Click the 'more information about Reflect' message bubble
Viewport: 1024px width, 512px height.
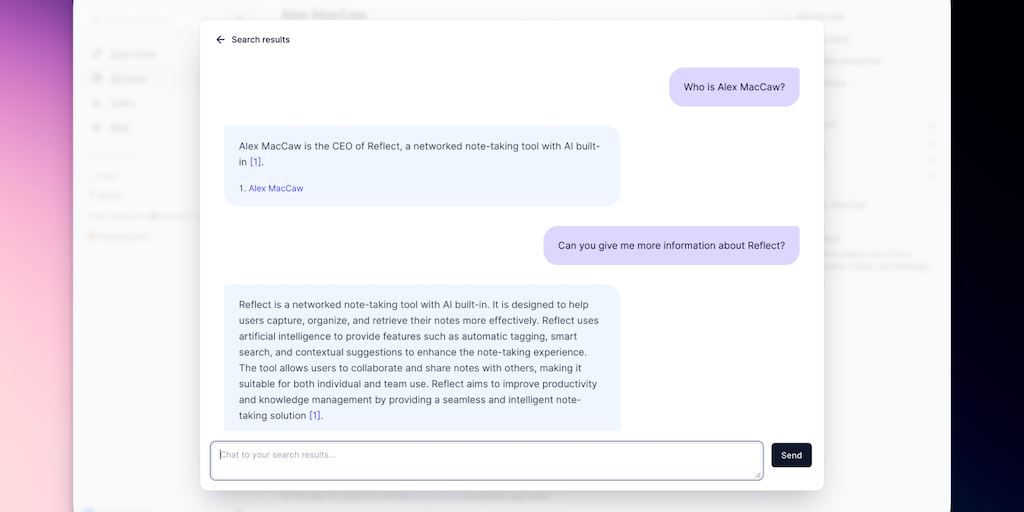click(x=671, y=245)
